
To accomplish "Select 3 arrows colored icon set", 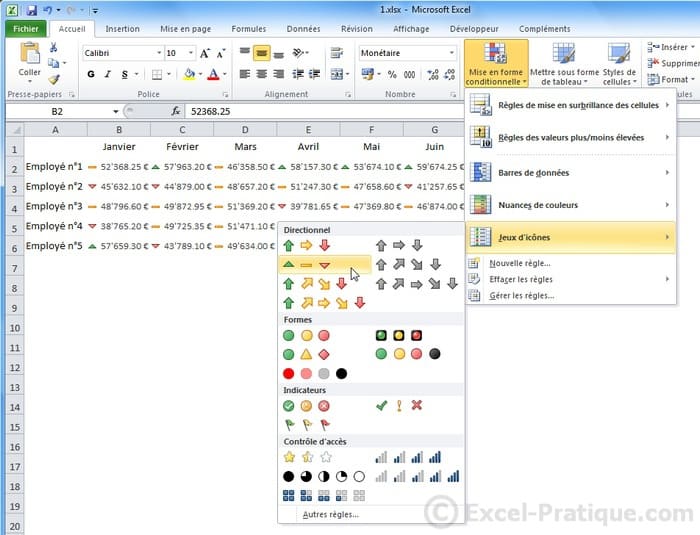I will (x=307, y=245).
